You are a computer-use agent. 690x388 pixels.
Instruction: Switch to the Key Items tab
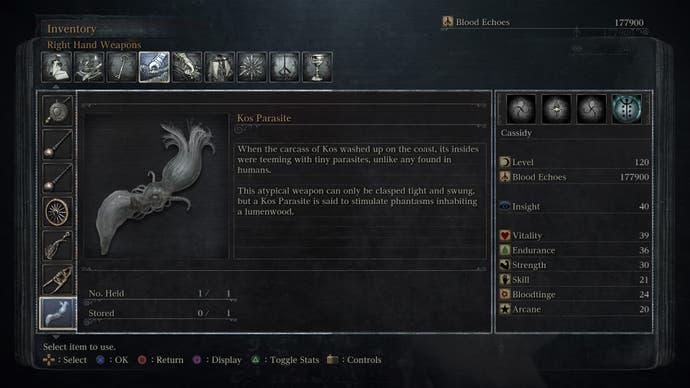pos(121,67)
